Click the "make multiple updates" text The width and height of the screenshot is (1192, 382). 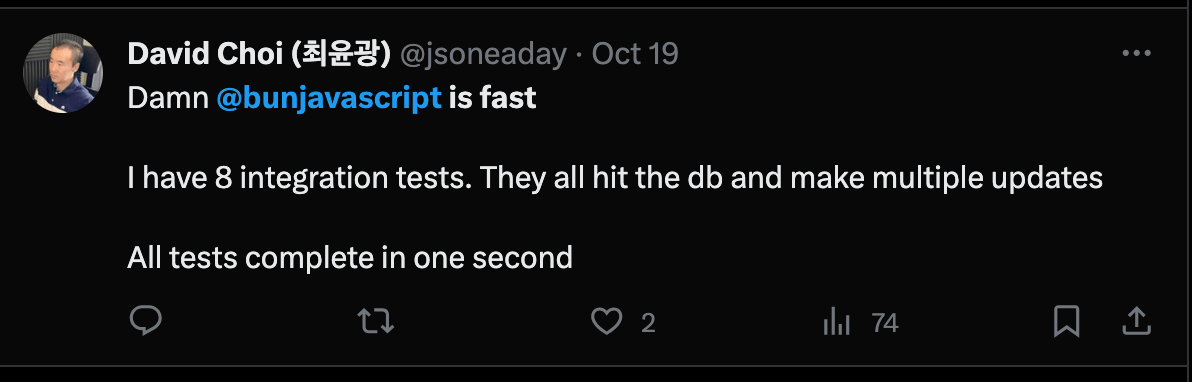point(946,178)
